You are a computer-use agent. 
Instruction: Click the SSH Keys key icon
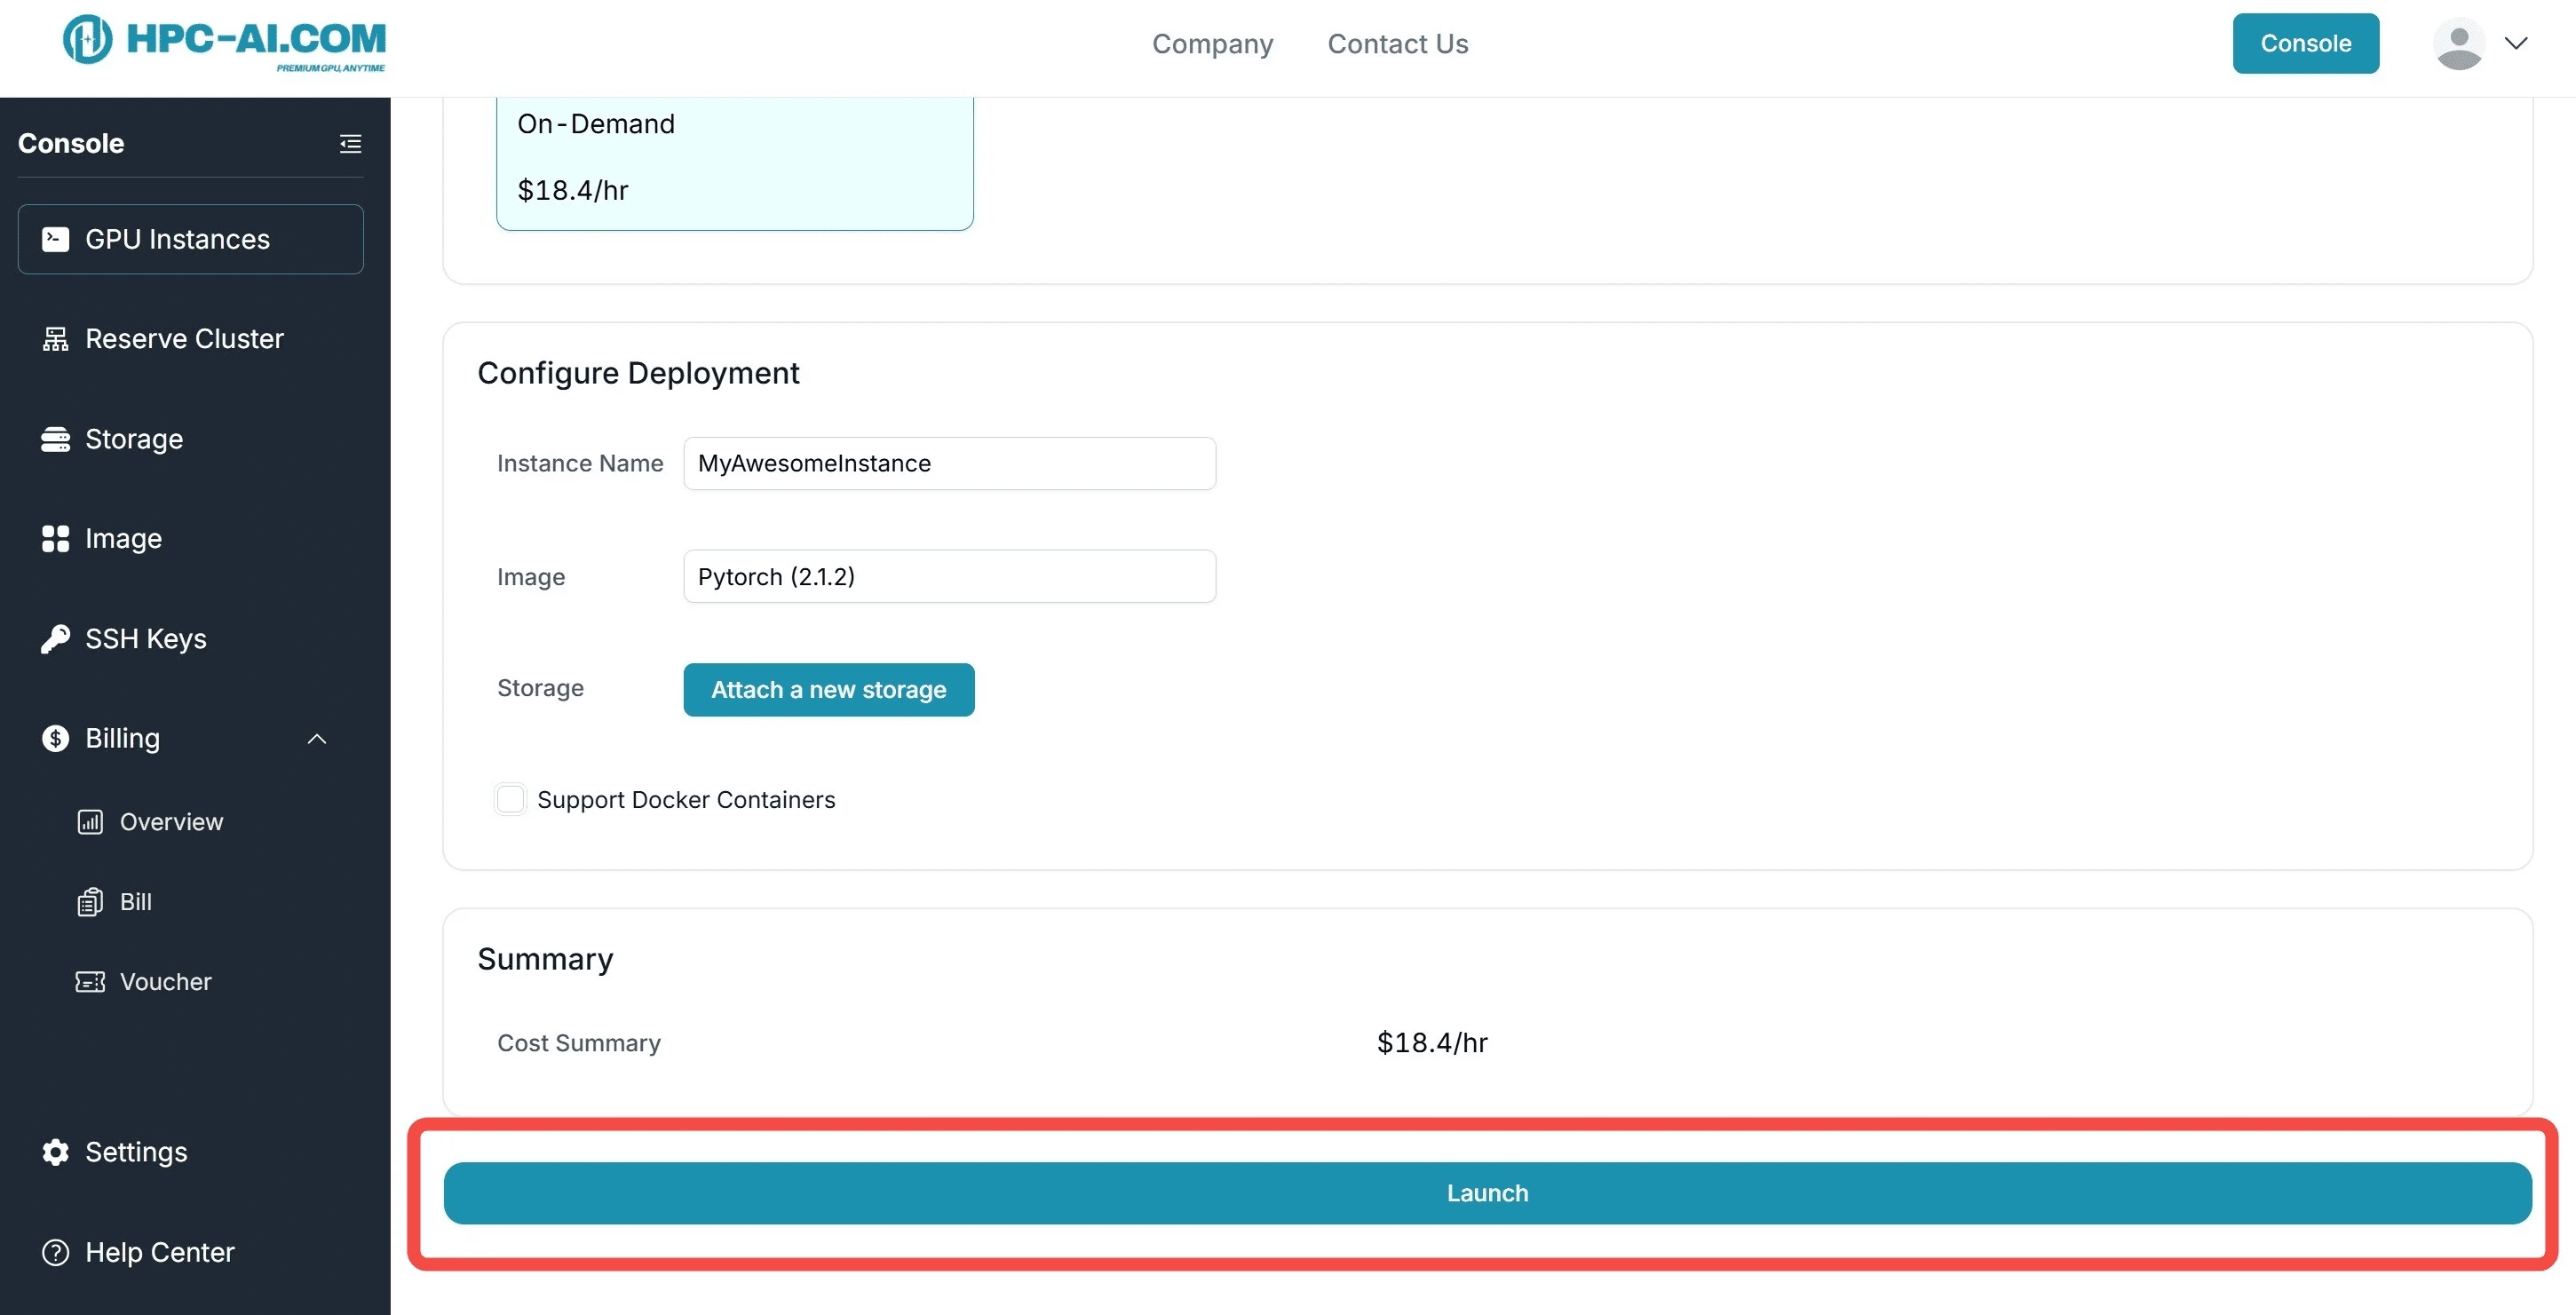(56, 639)
